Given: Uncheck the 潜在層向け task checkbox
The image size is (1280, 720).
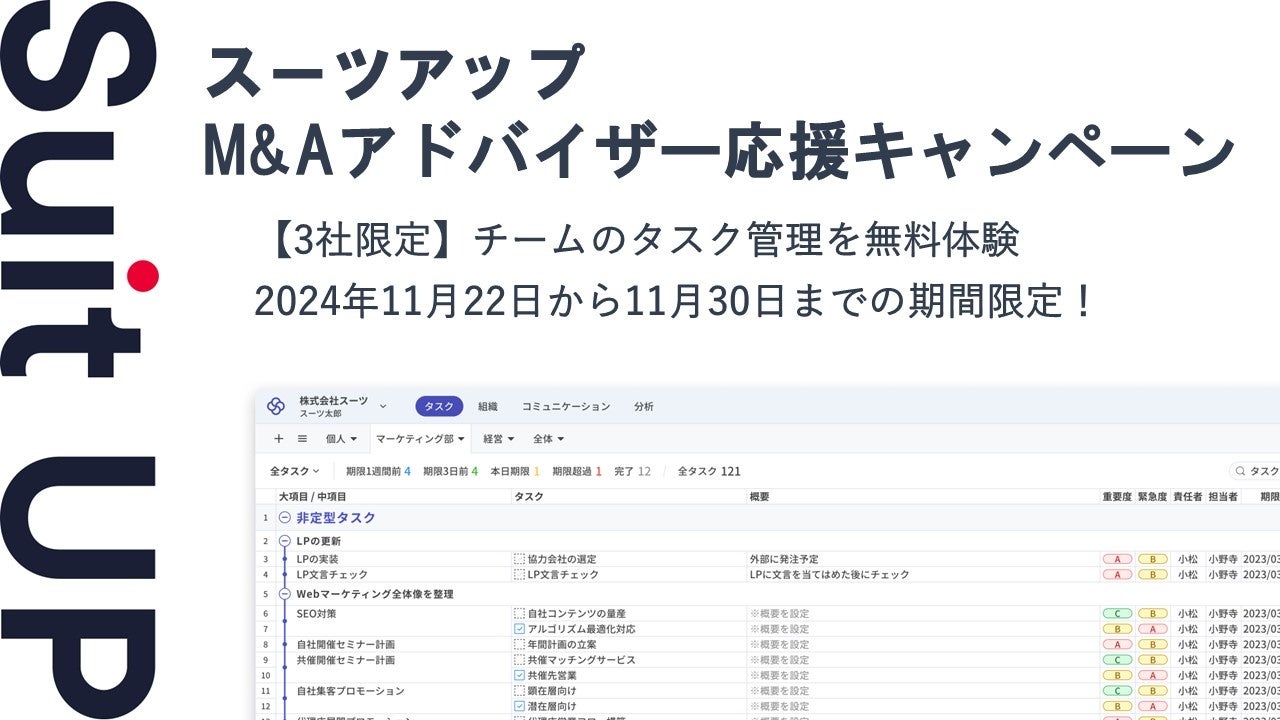Looking at the screenshot, I should 519,706.
